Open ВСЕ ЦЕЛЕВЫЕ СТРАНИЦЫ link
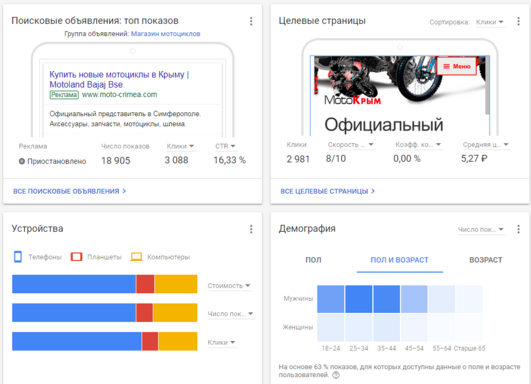The image size is (531, 384). (327, 191)
